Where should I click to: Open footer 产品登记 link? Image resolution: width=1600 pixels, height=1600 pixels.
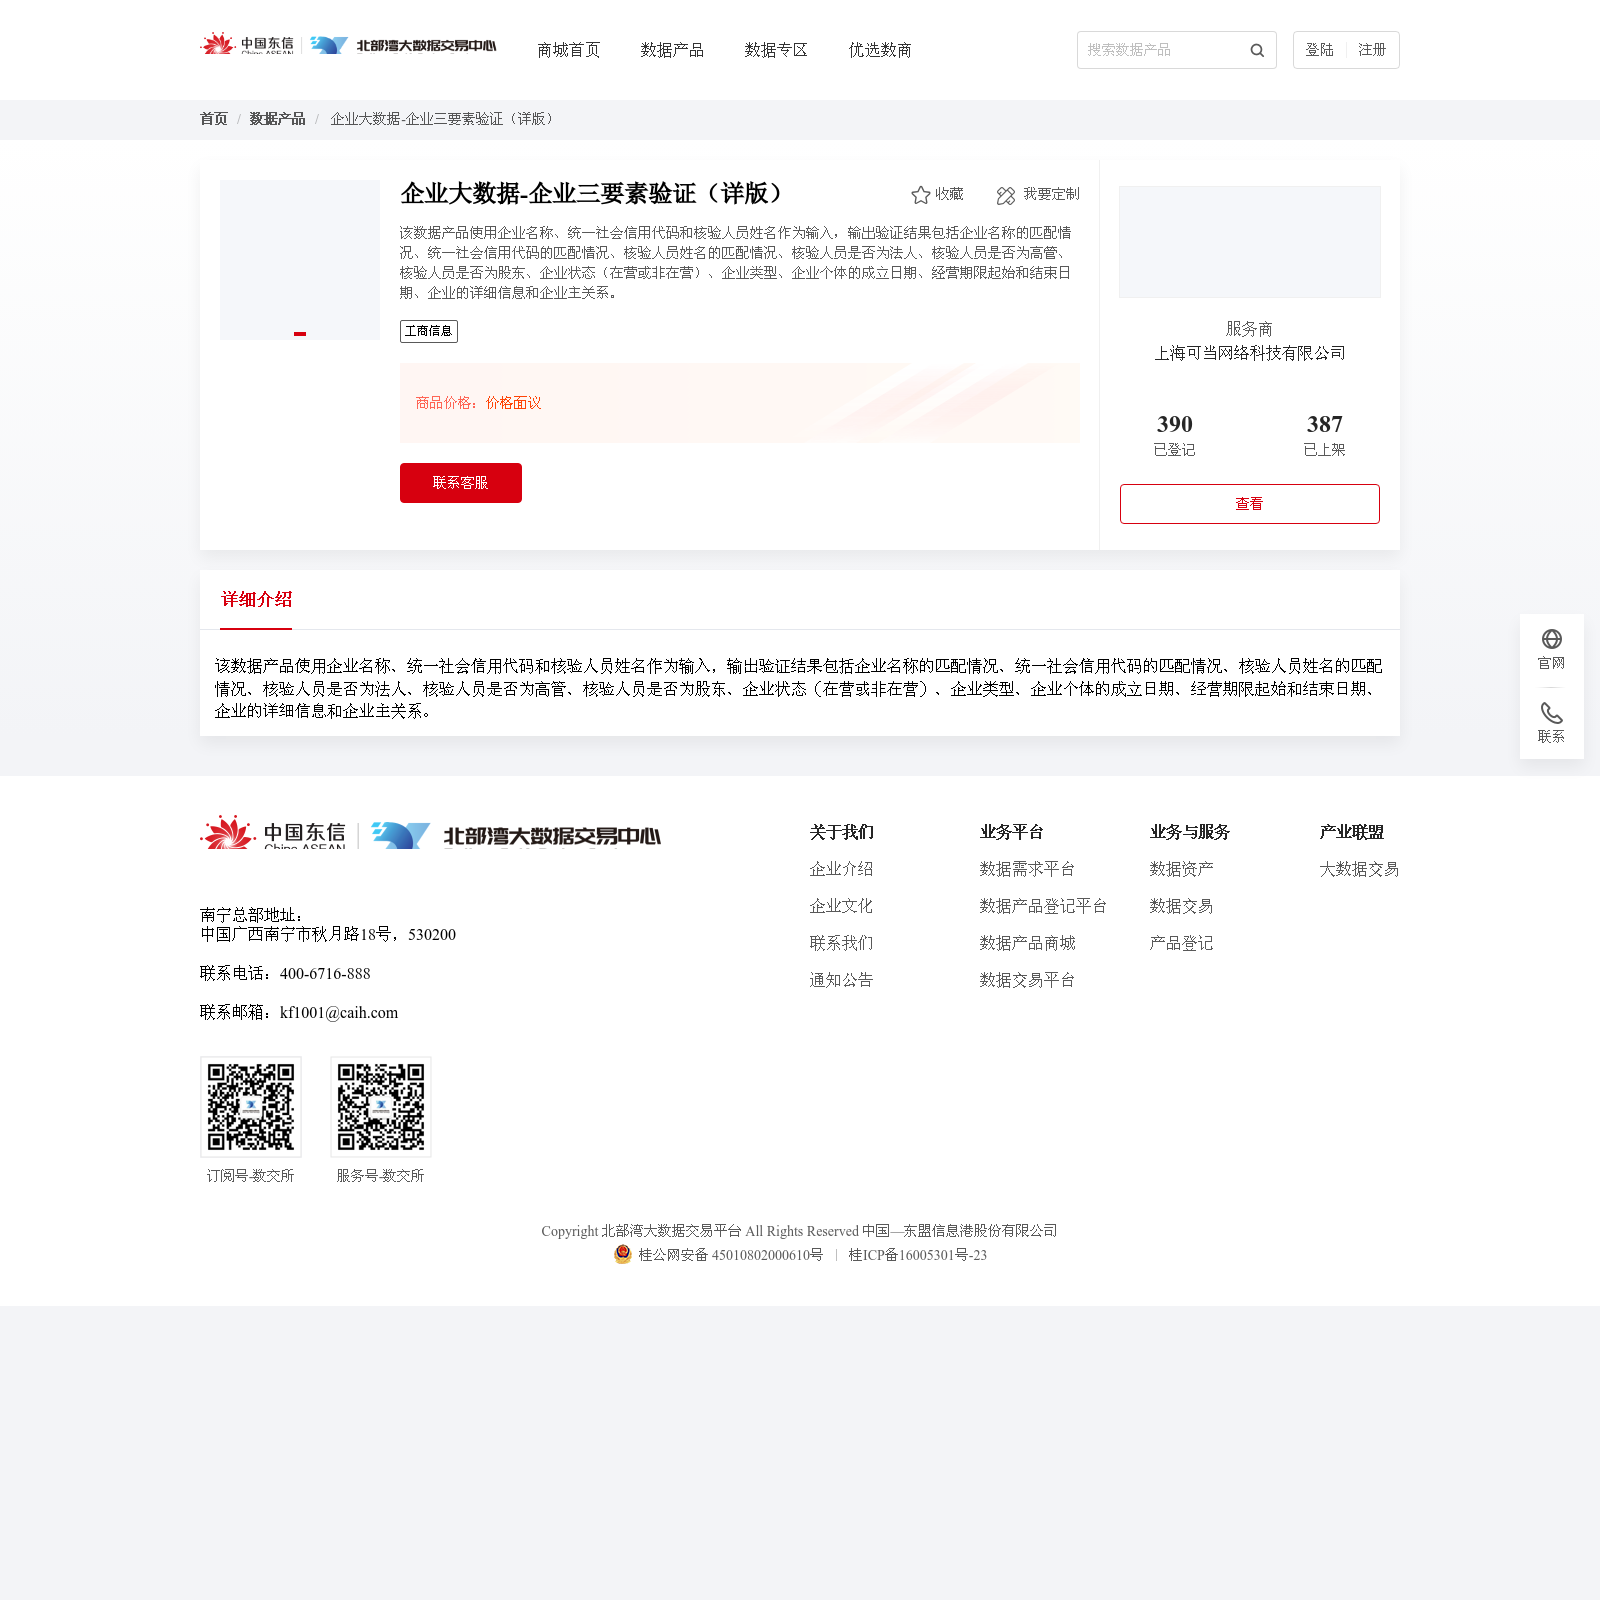1182,943
